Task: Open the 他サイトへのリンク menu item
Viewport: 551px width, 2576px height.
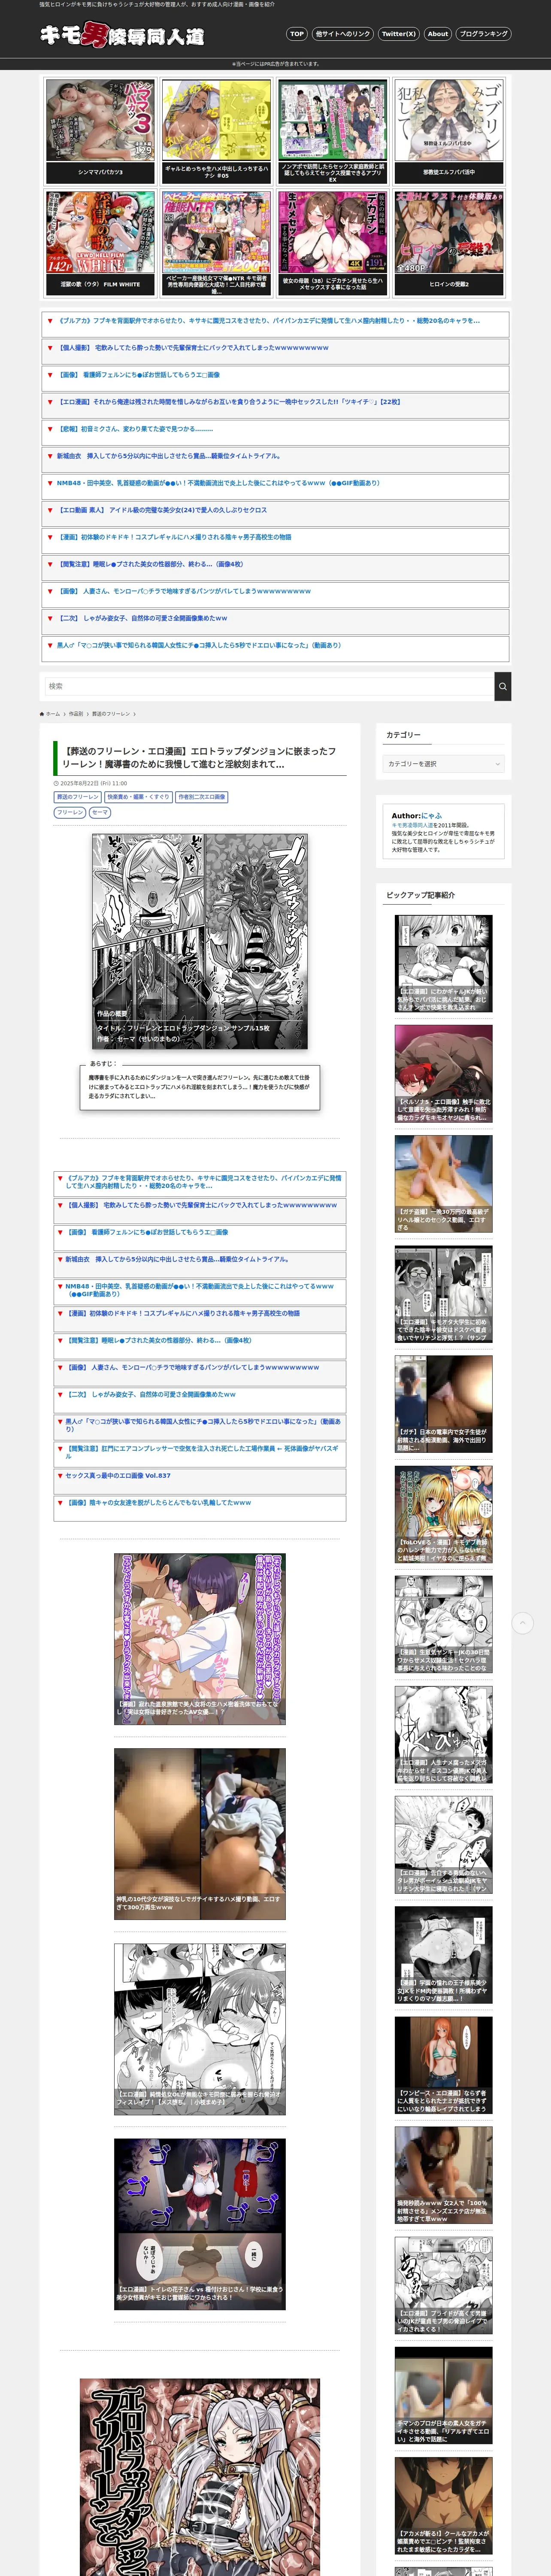Action: tap(342, 34)
